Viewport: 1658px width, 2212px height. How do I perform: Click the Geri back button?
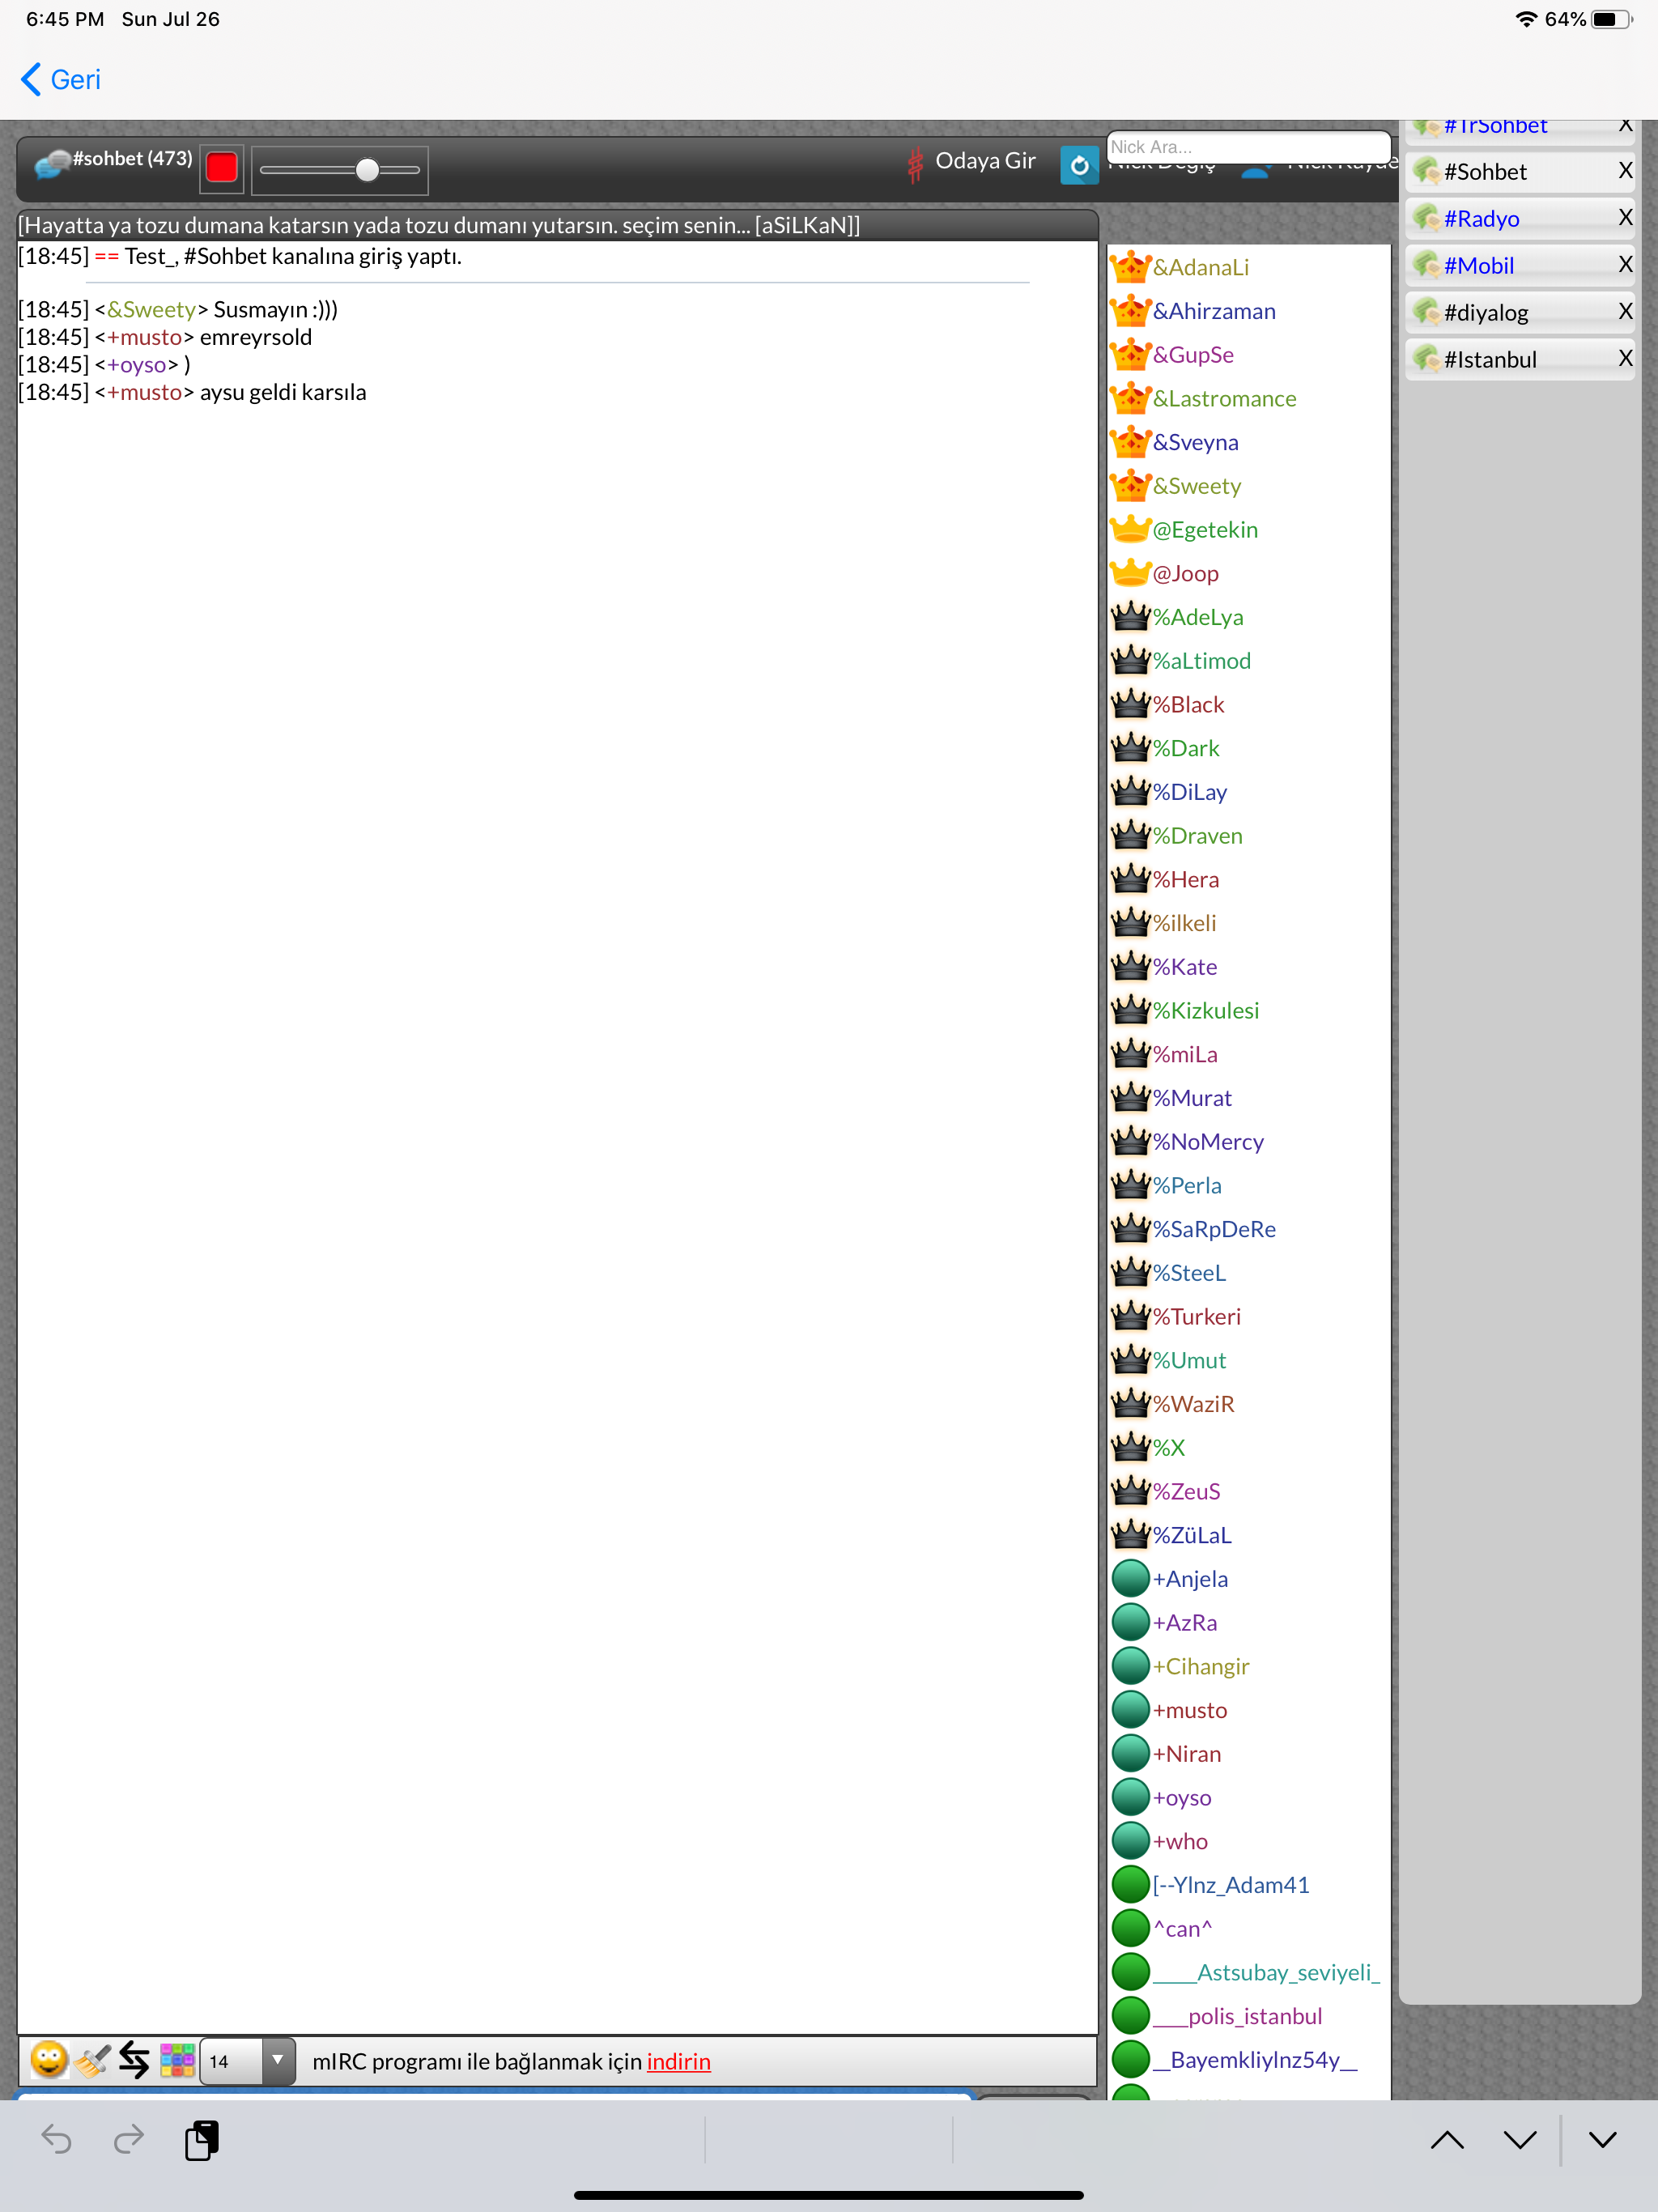(x=60, y=79)
